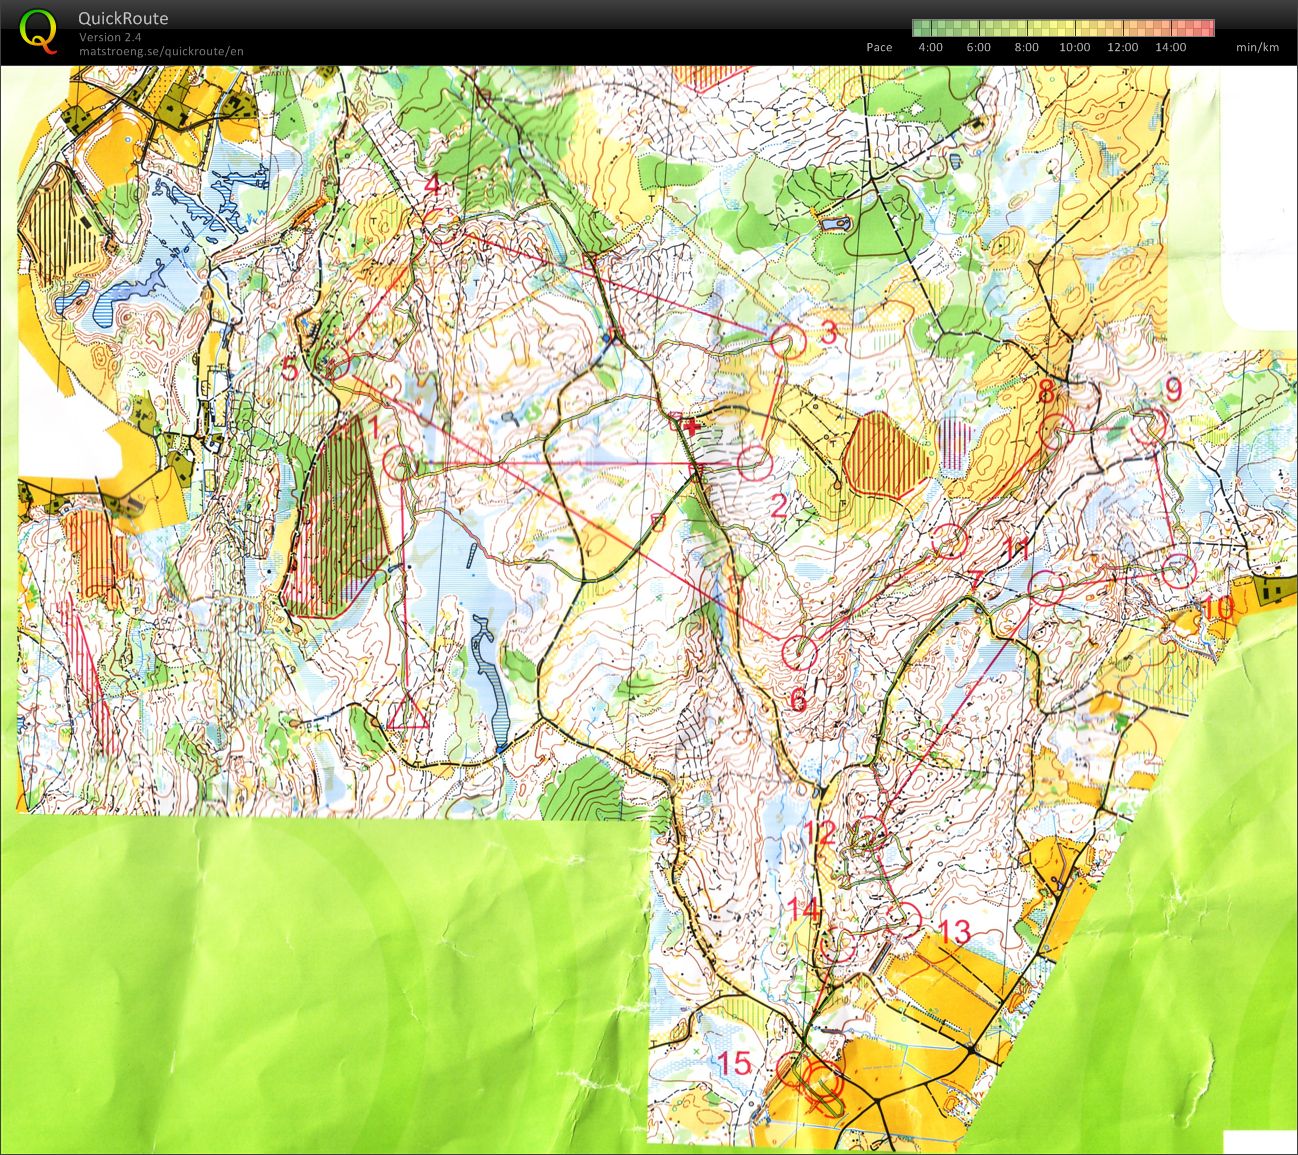Image resolution: width=1298 pixels, height=1155 pixels.
Task: Click control circle 6 on the course
Action: click(x=798, y=652)
